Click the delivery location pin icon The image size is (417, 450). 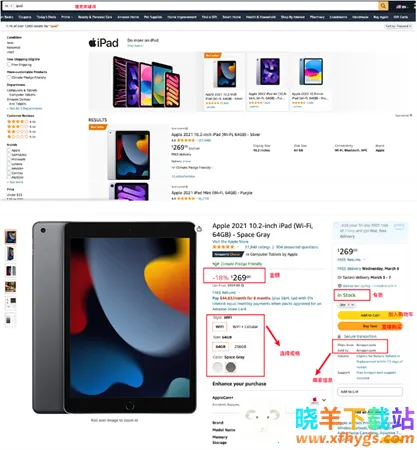pyautogui.click(x=339, y=286)
